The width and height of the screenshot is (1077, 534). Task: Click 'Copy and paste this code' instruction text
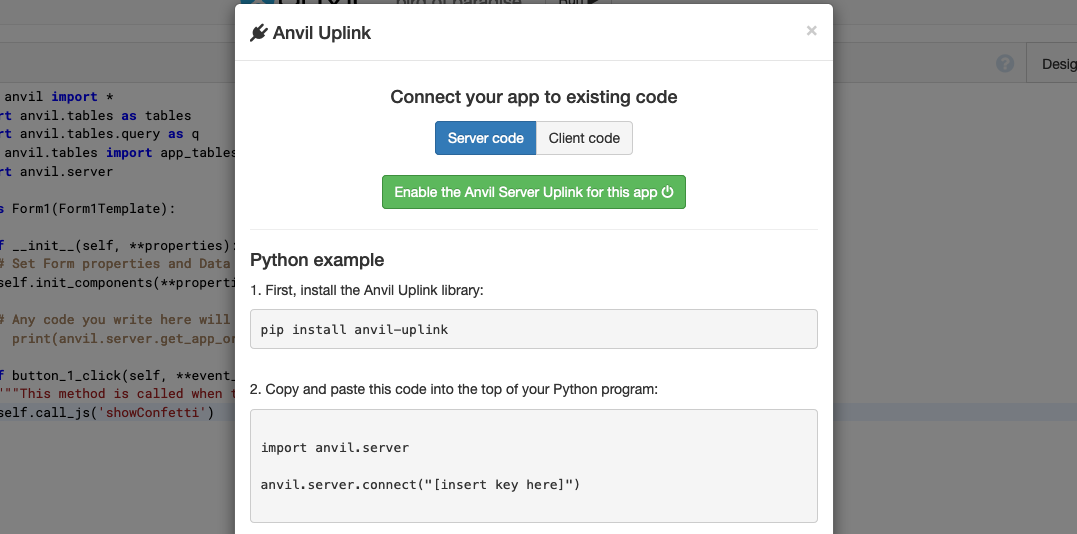pos(454,390)
